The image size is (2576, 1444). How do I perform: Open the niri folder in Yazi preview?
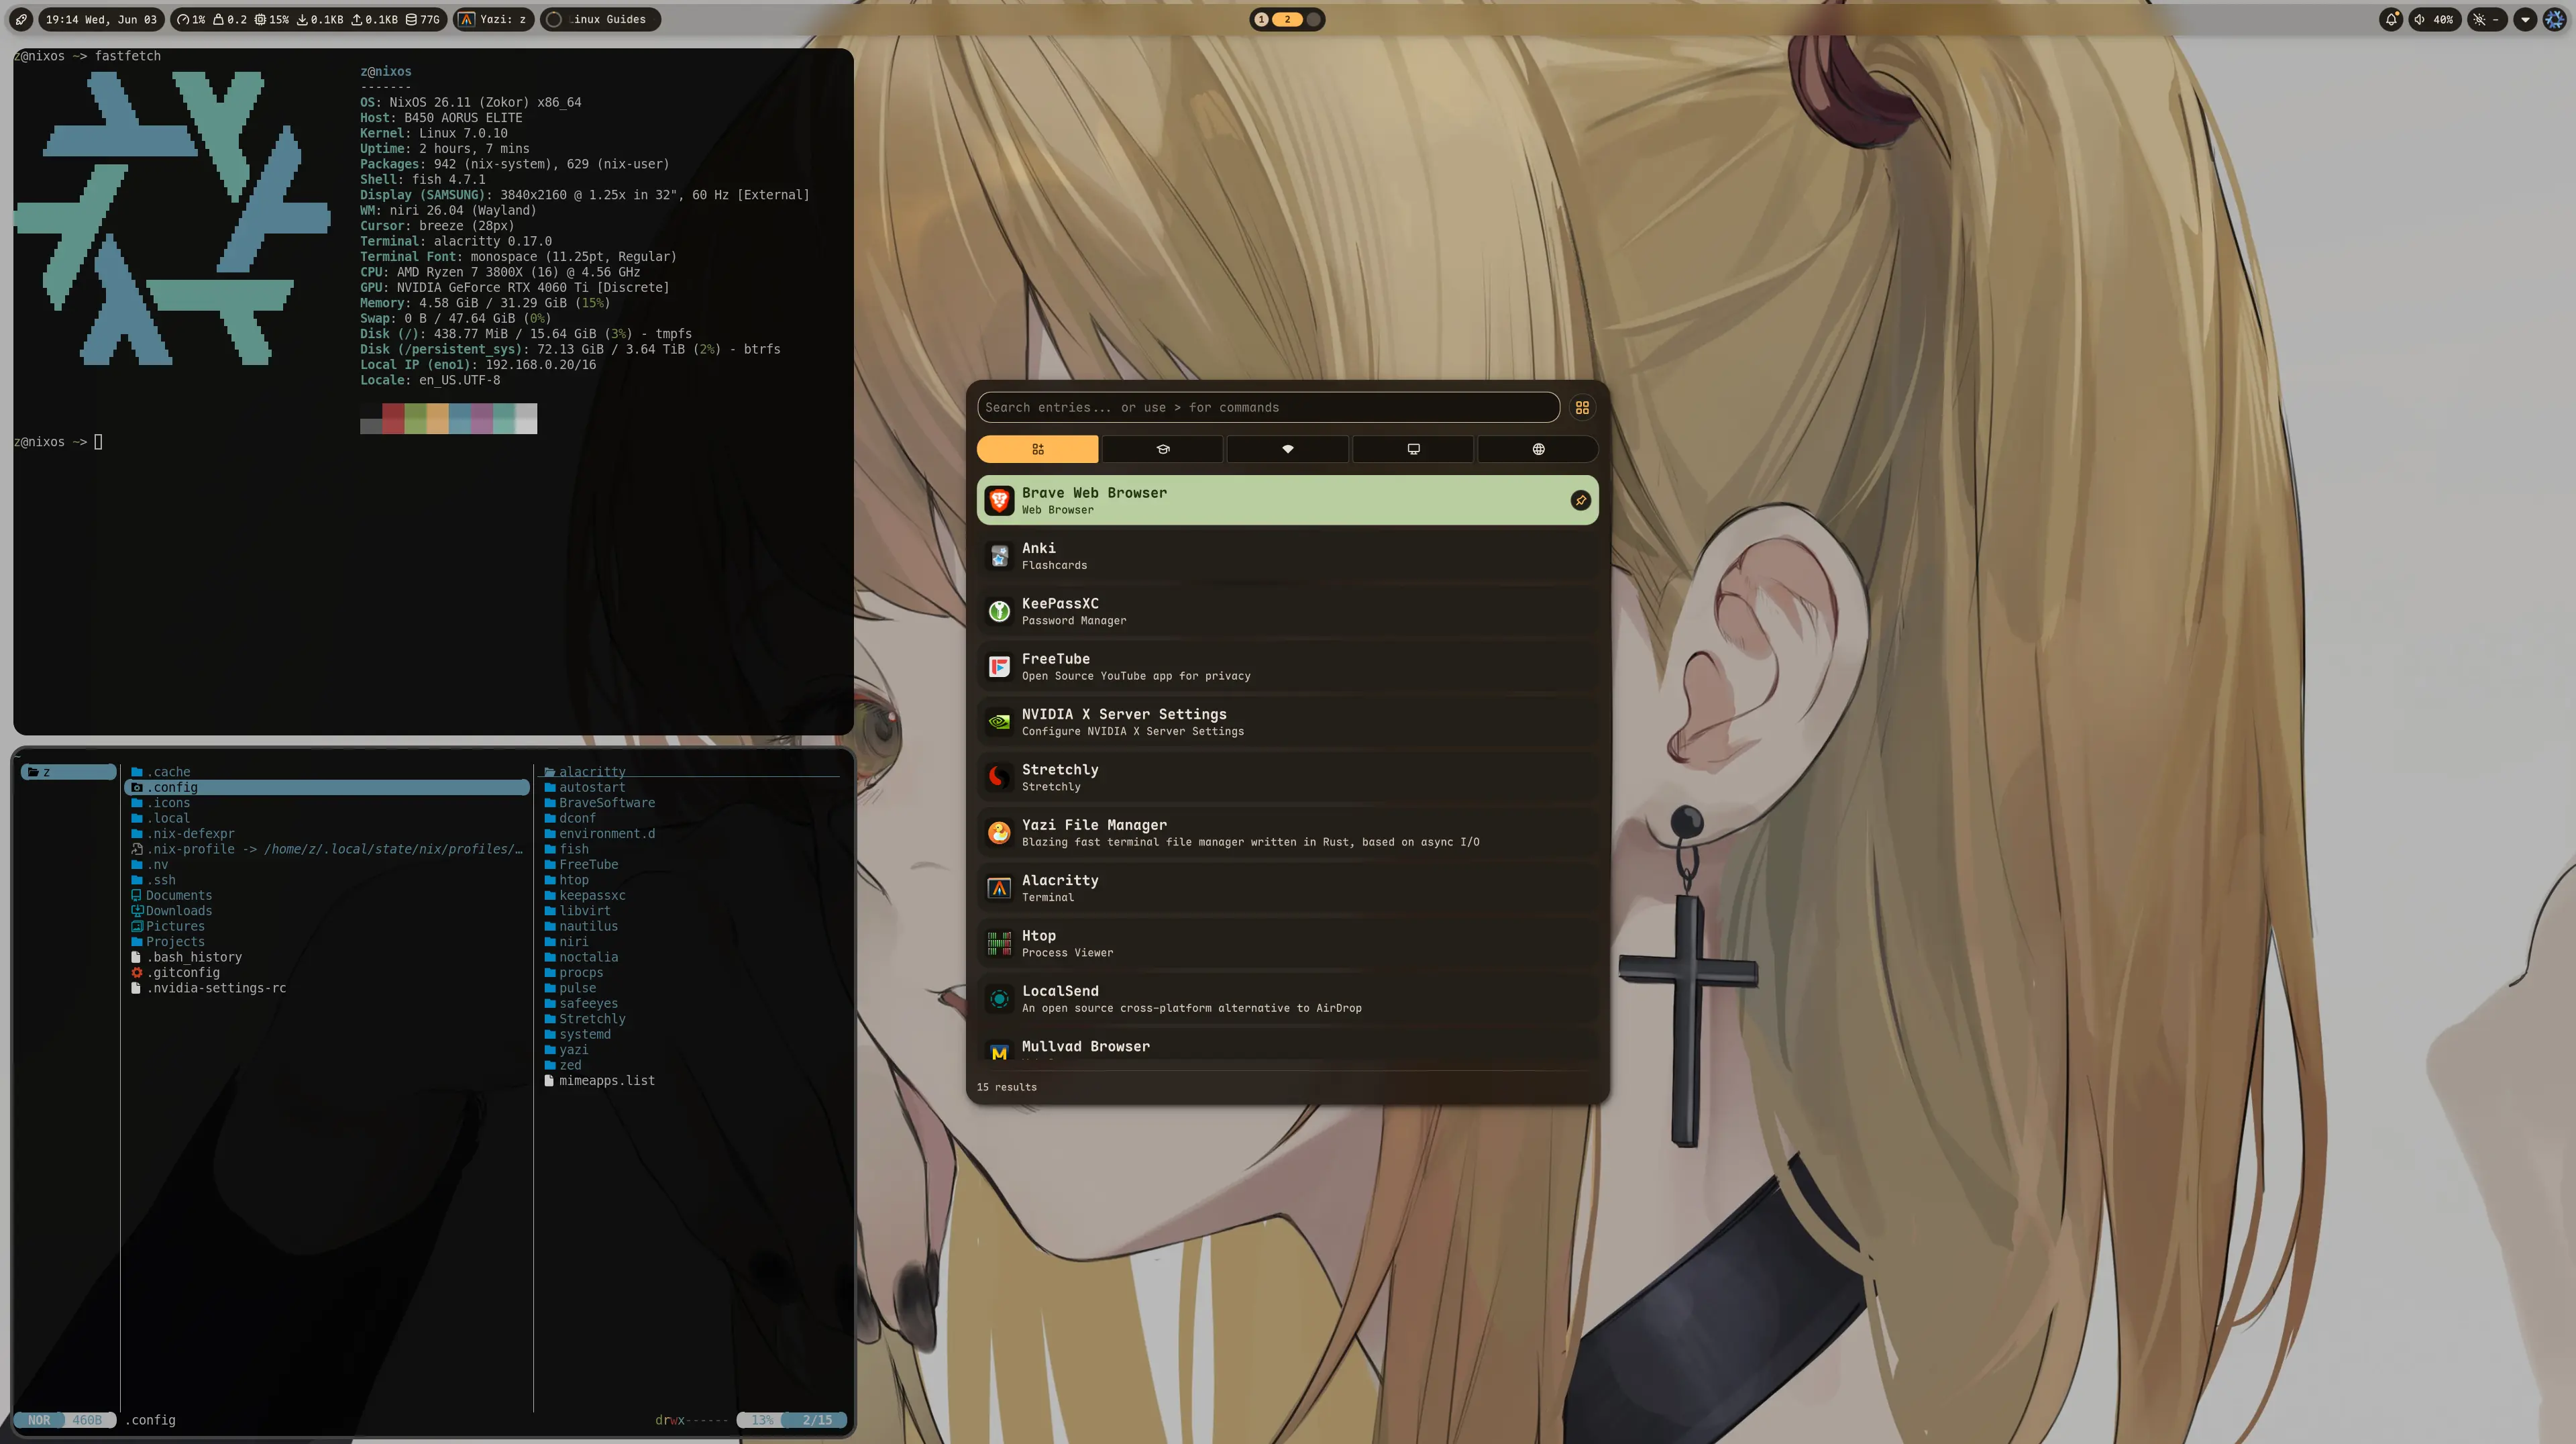point(566,942)
